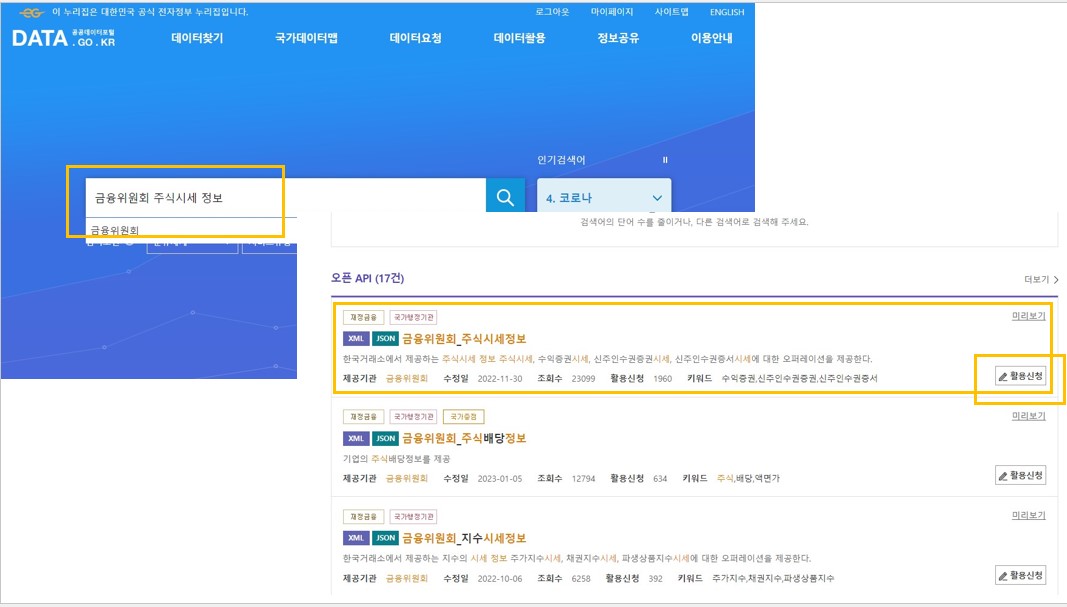Image resolution: width=1067 pixels, height=607 pixels.
Task: Open the 정보공유 menu
Action: pos(619,38)
